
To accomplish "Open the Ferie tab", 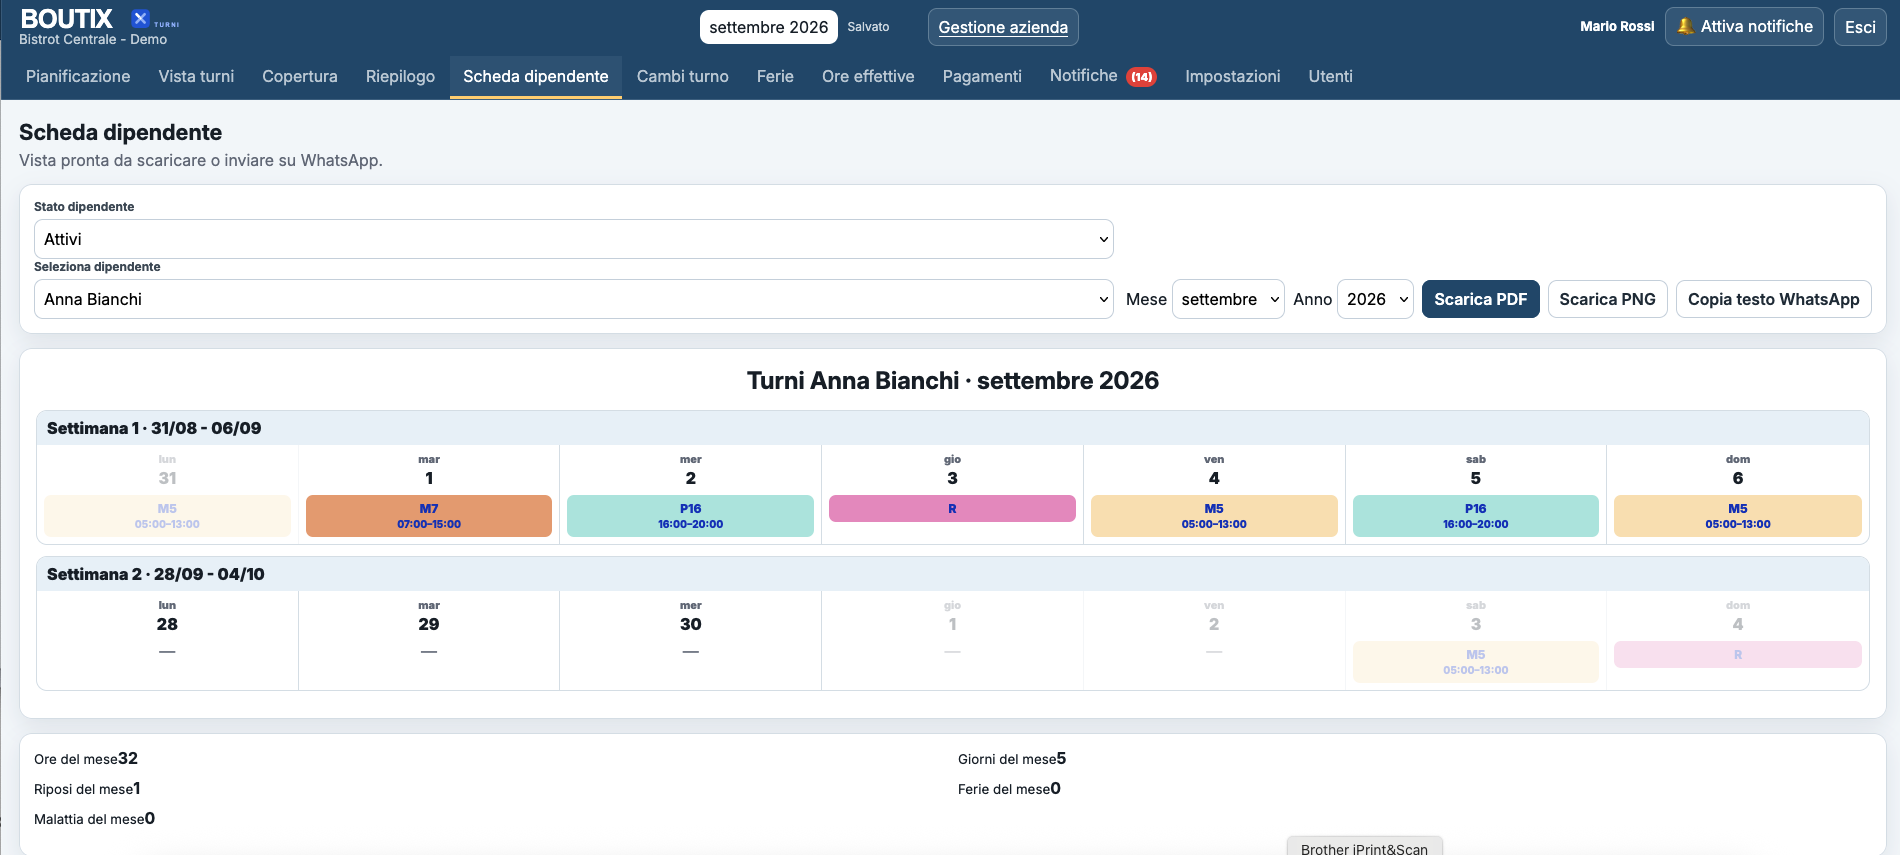I will click(x=775, y=76).
